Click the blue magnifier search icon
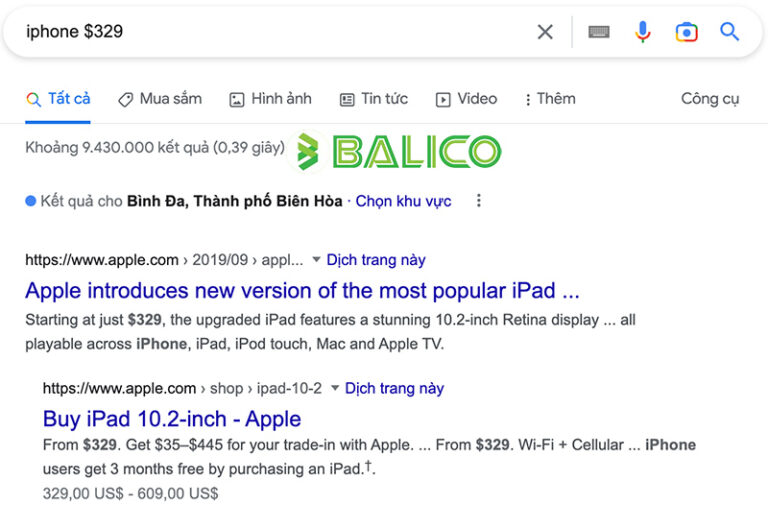The width and height of the screenshot is (768, 529). tap(729, 32)
